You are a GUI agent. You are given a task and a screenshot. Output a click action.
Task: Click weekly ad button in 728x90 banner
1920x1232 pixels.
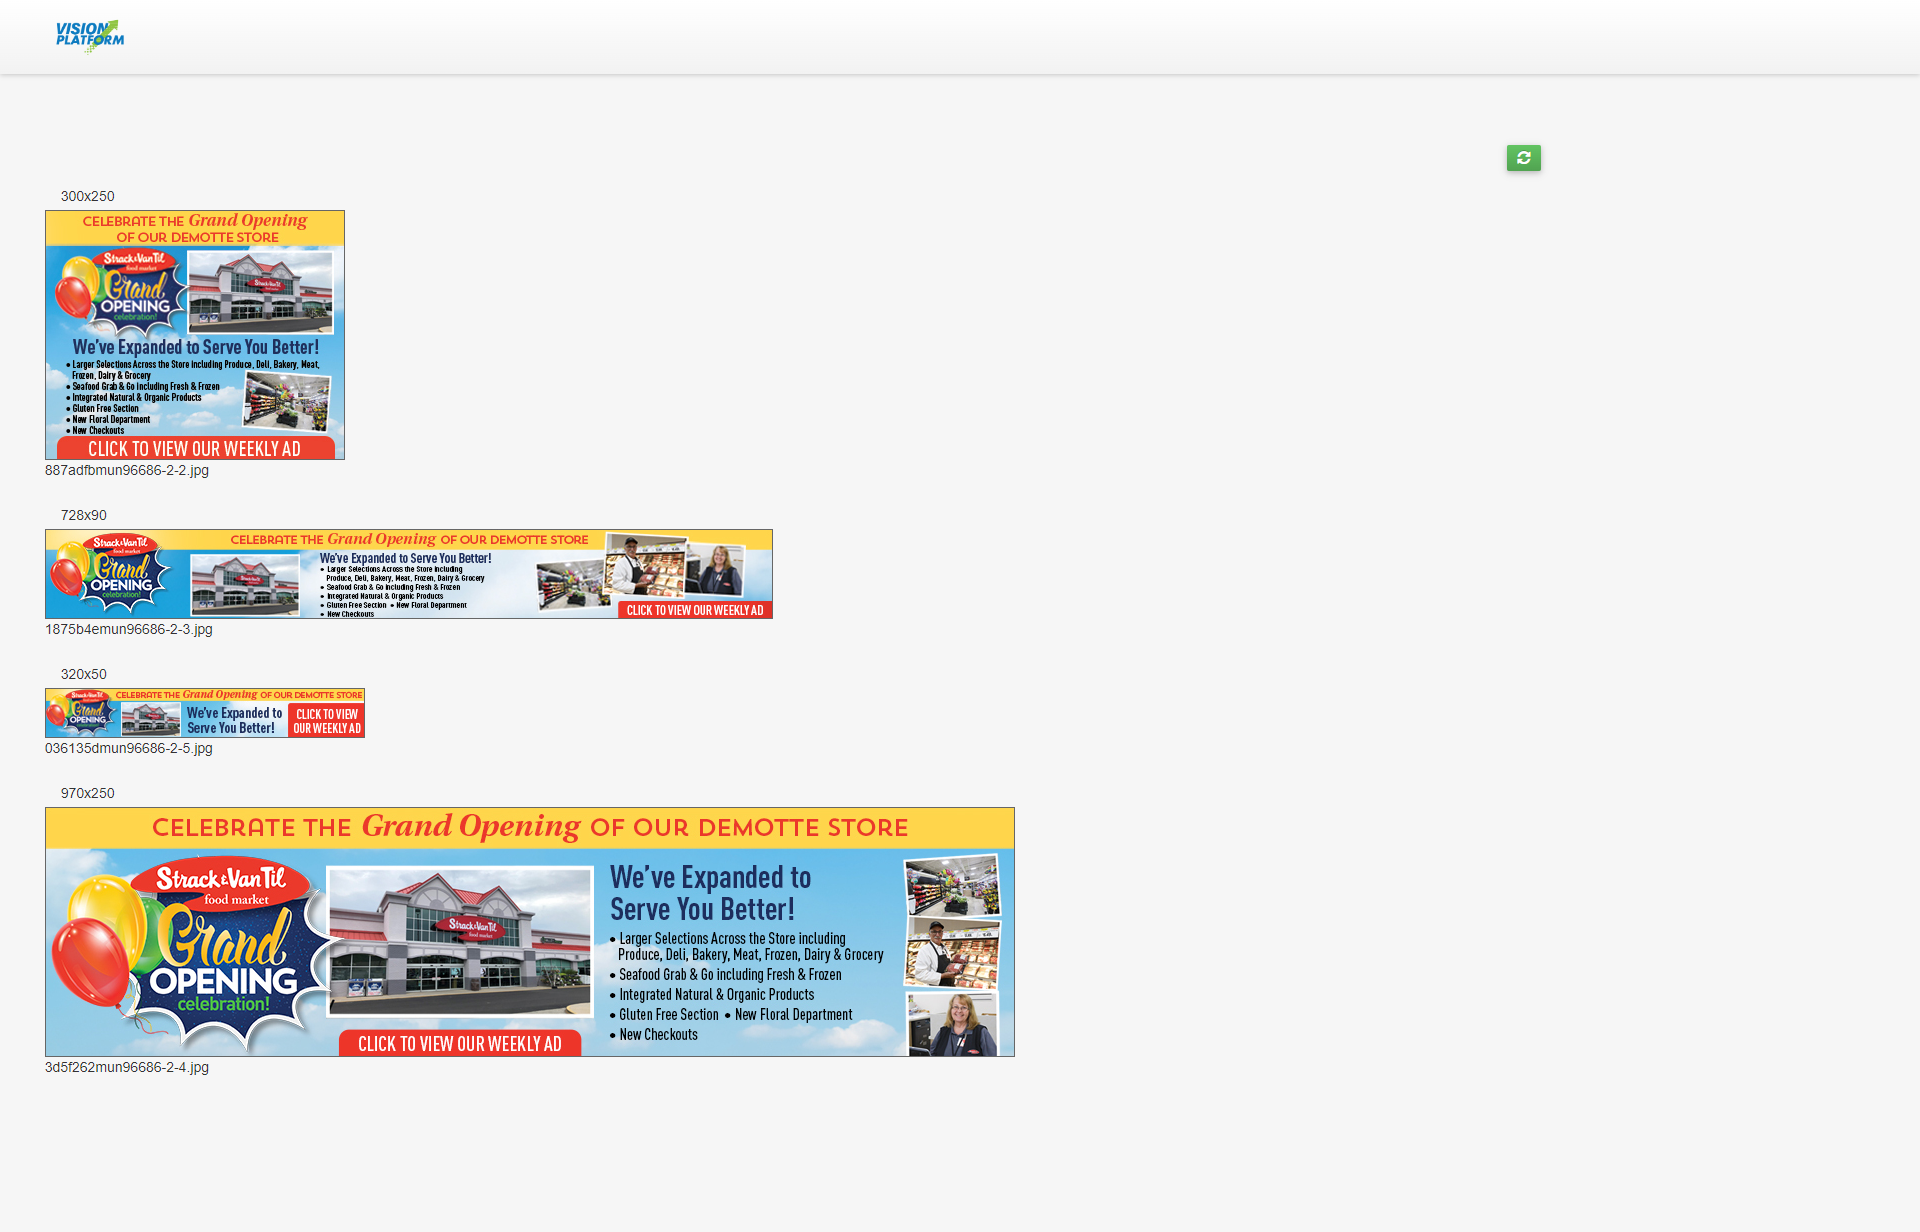coord(694,610)
